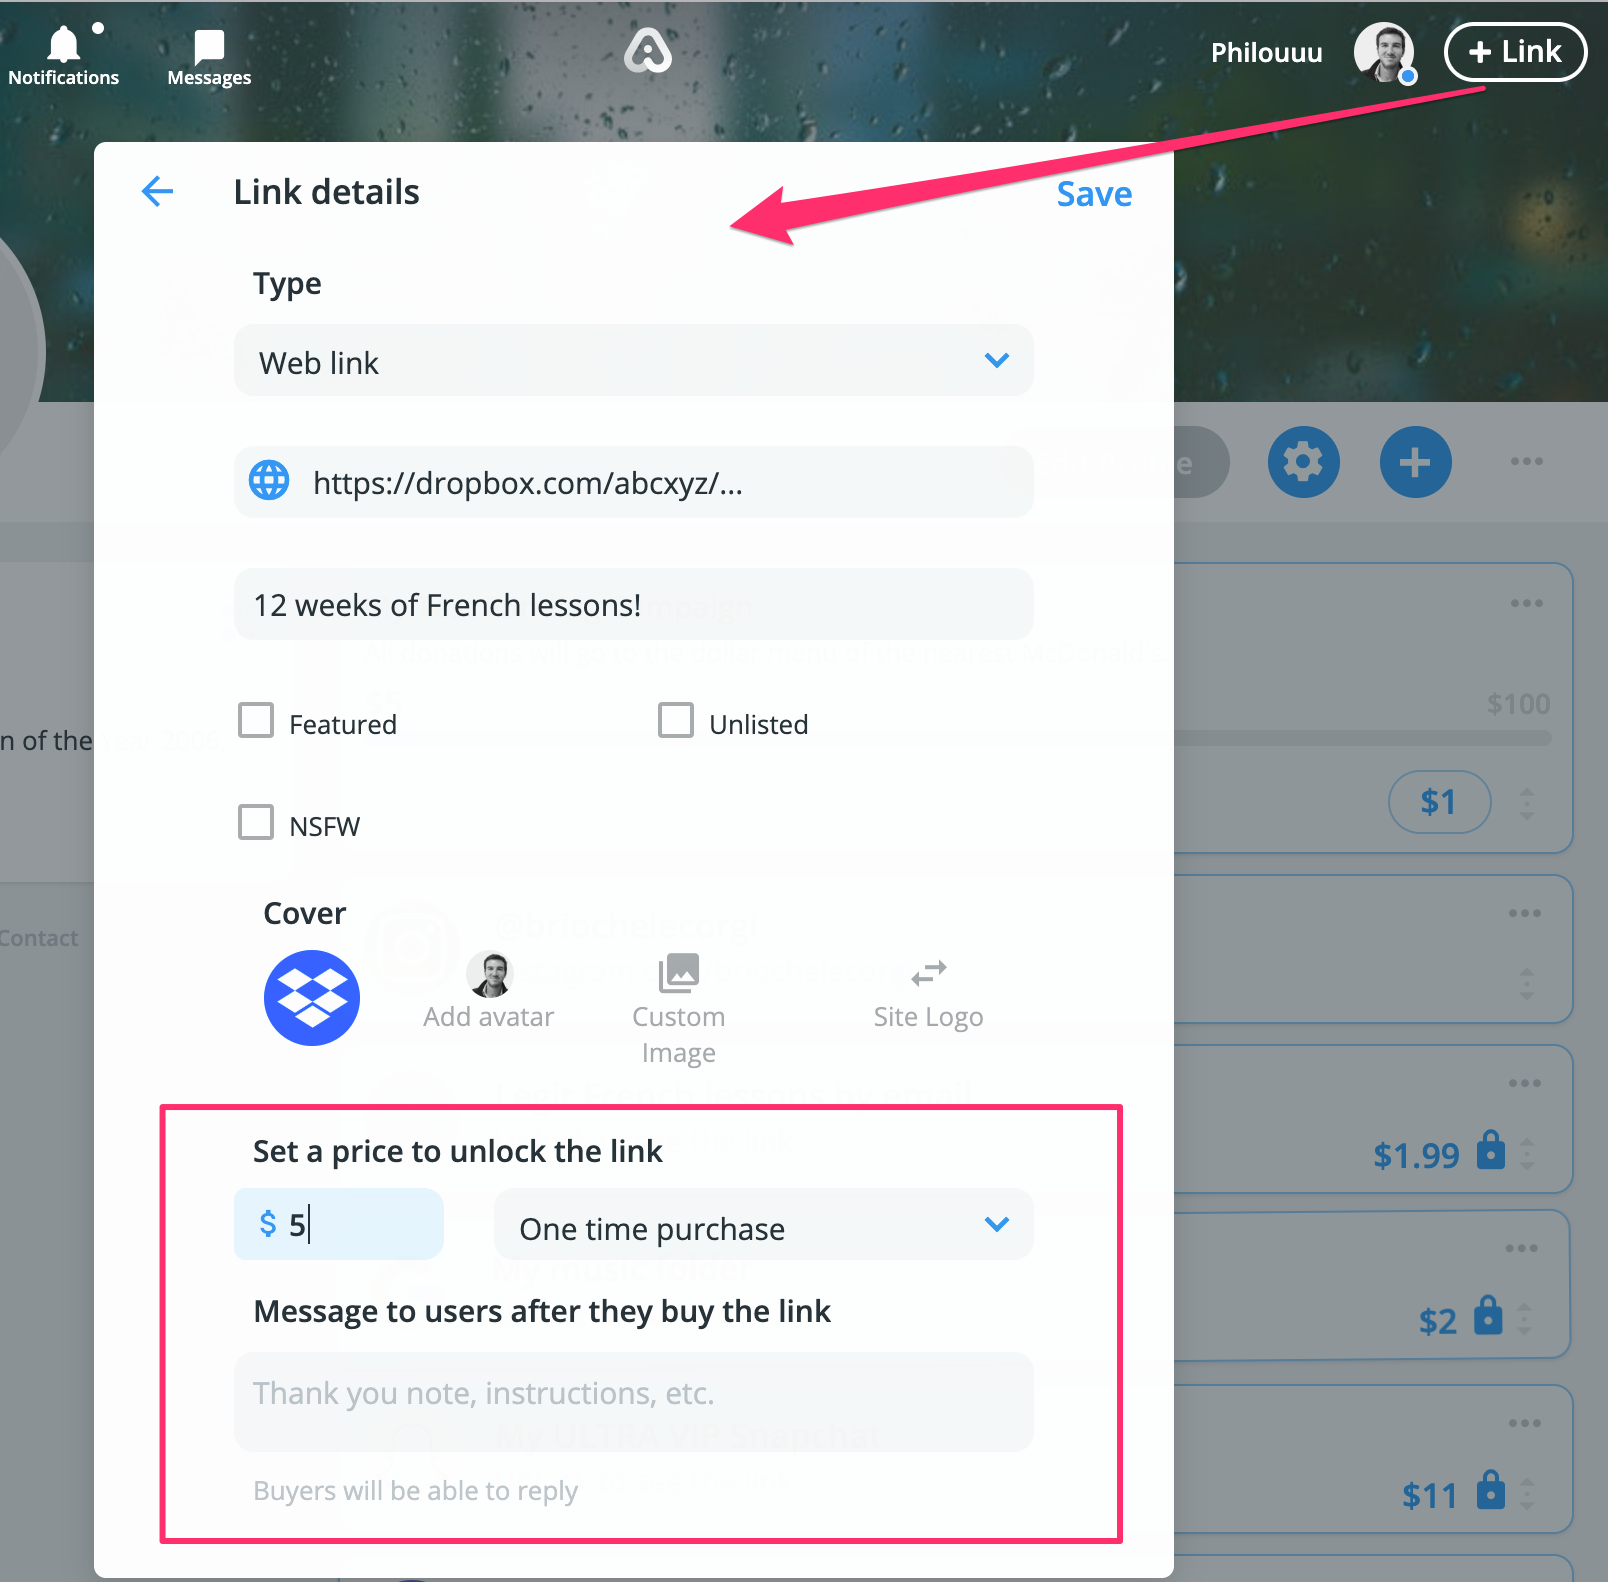
Task: Click the $11 price text
Action: tap(1429, 1496)
